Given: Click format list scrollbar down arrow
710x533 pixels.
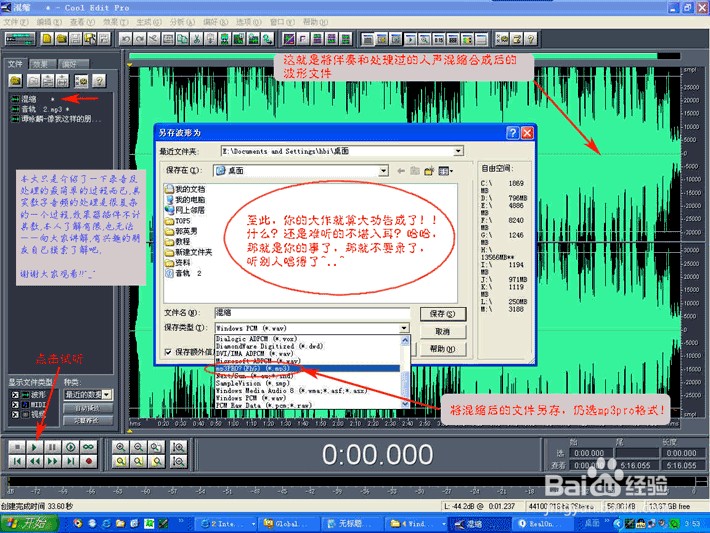Looking at the screenshot, I should 405,403.
